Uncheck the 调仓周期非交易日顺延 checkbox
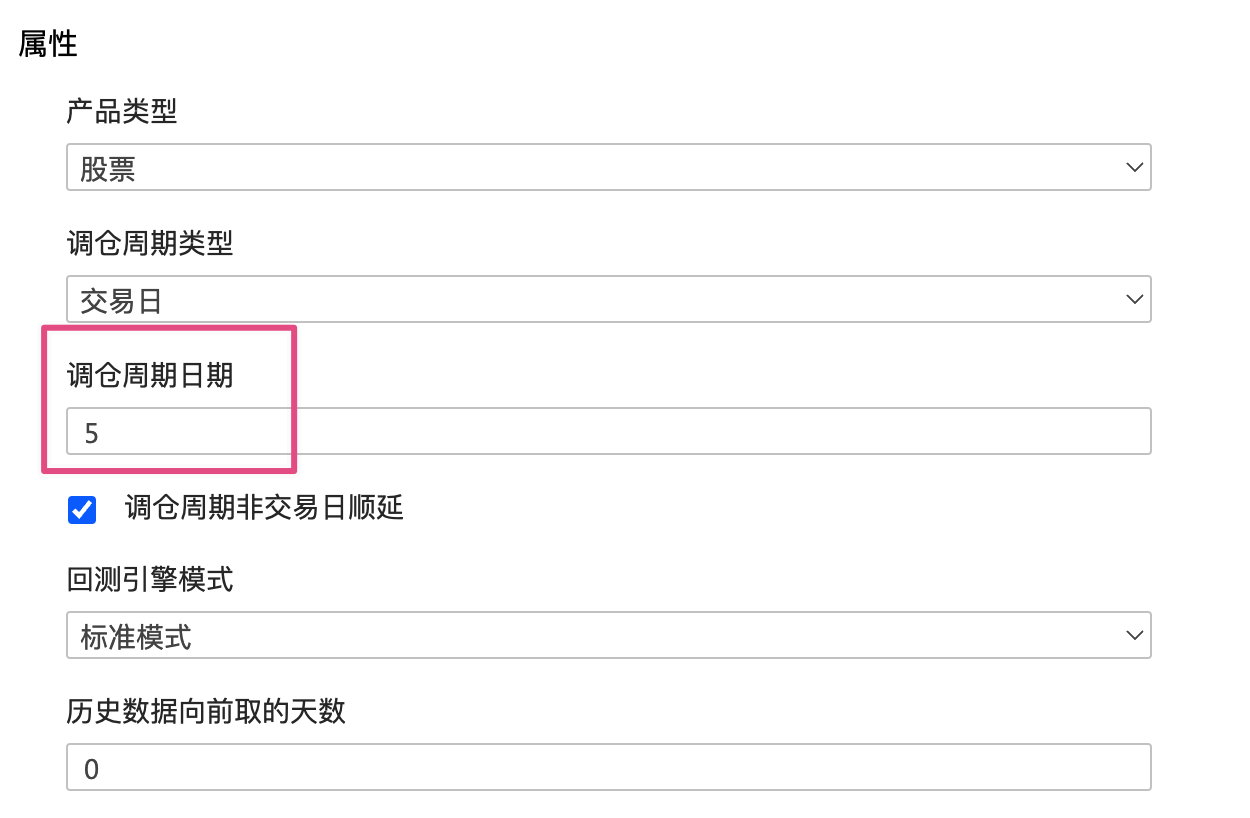The image size is (1250, 818). (x=82, y=510)
